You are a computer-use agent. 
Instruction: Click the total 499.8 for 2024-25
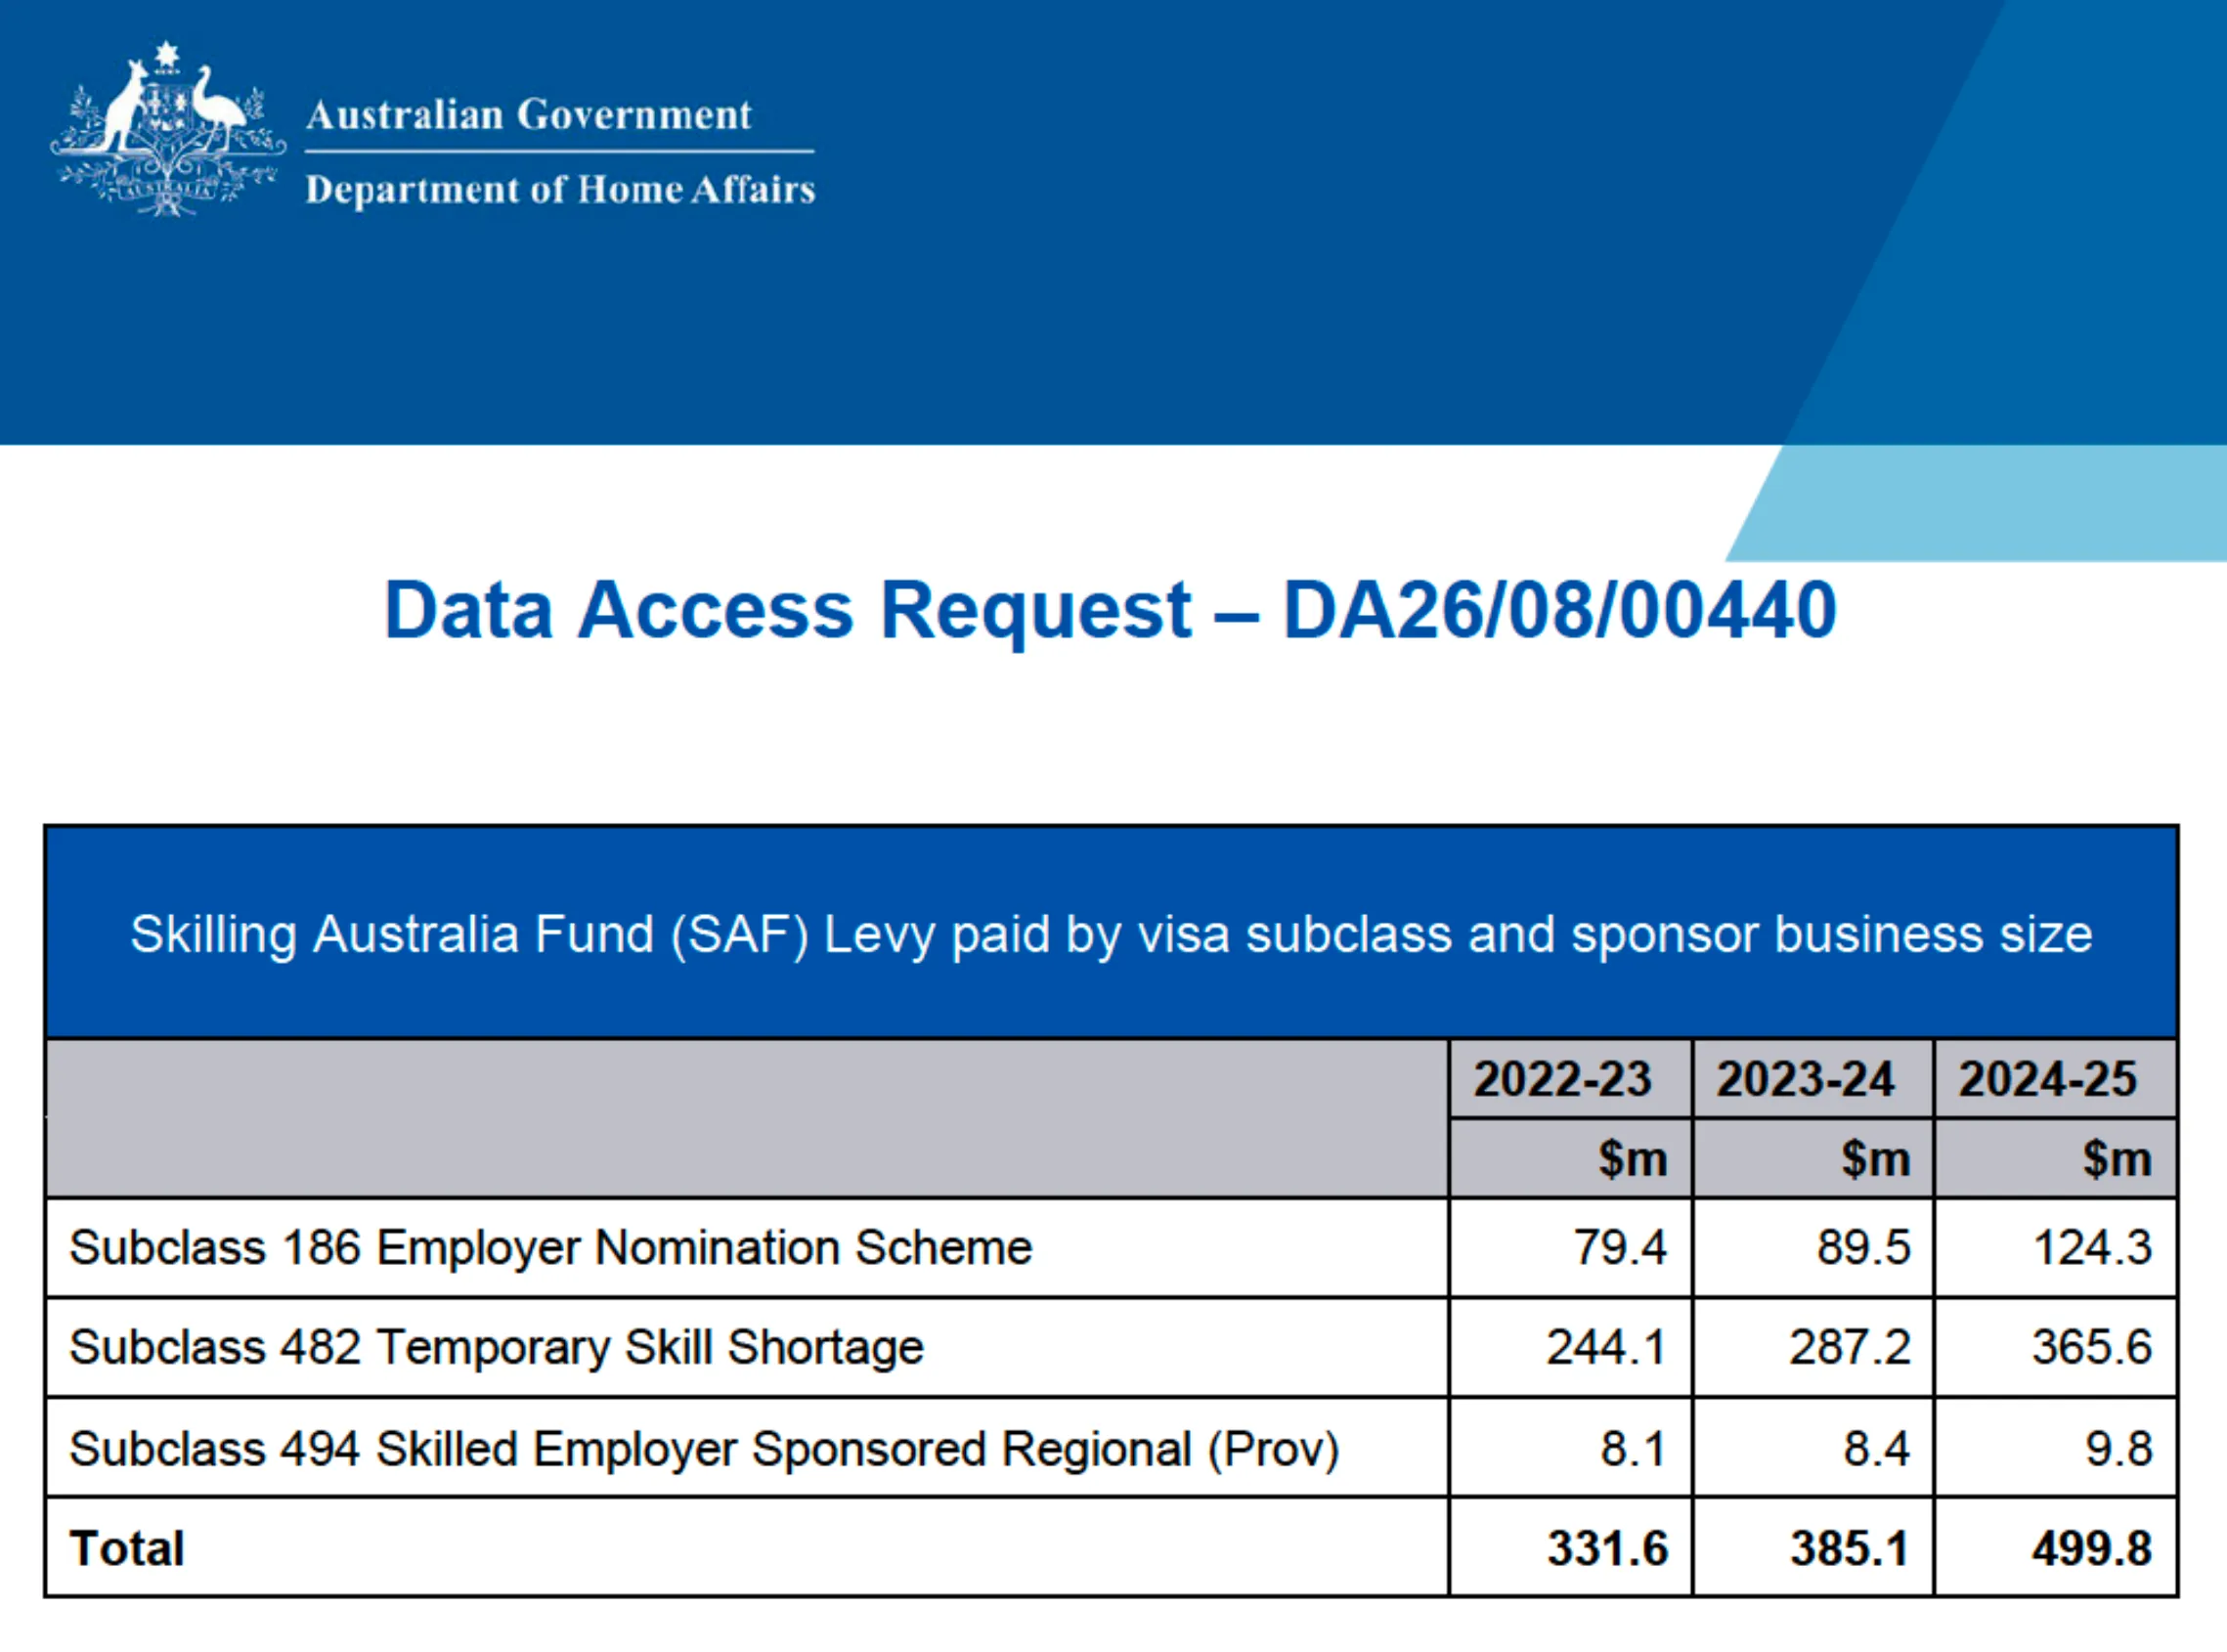[2092, 1548]
